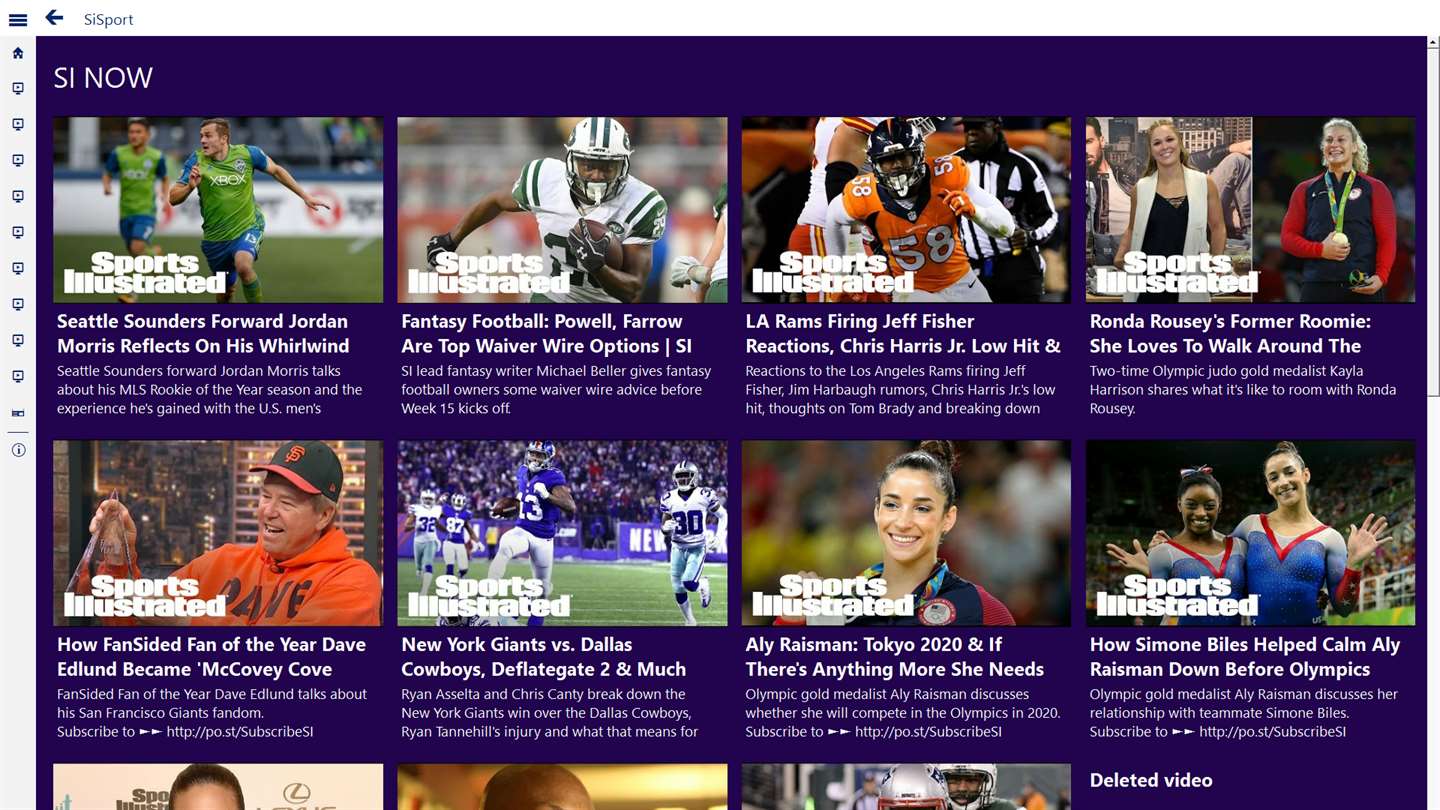The image size is (1440, 810).
Task: Select title 'New York Giants vs. Dallas Cowboys'
Action: [543, 656]
